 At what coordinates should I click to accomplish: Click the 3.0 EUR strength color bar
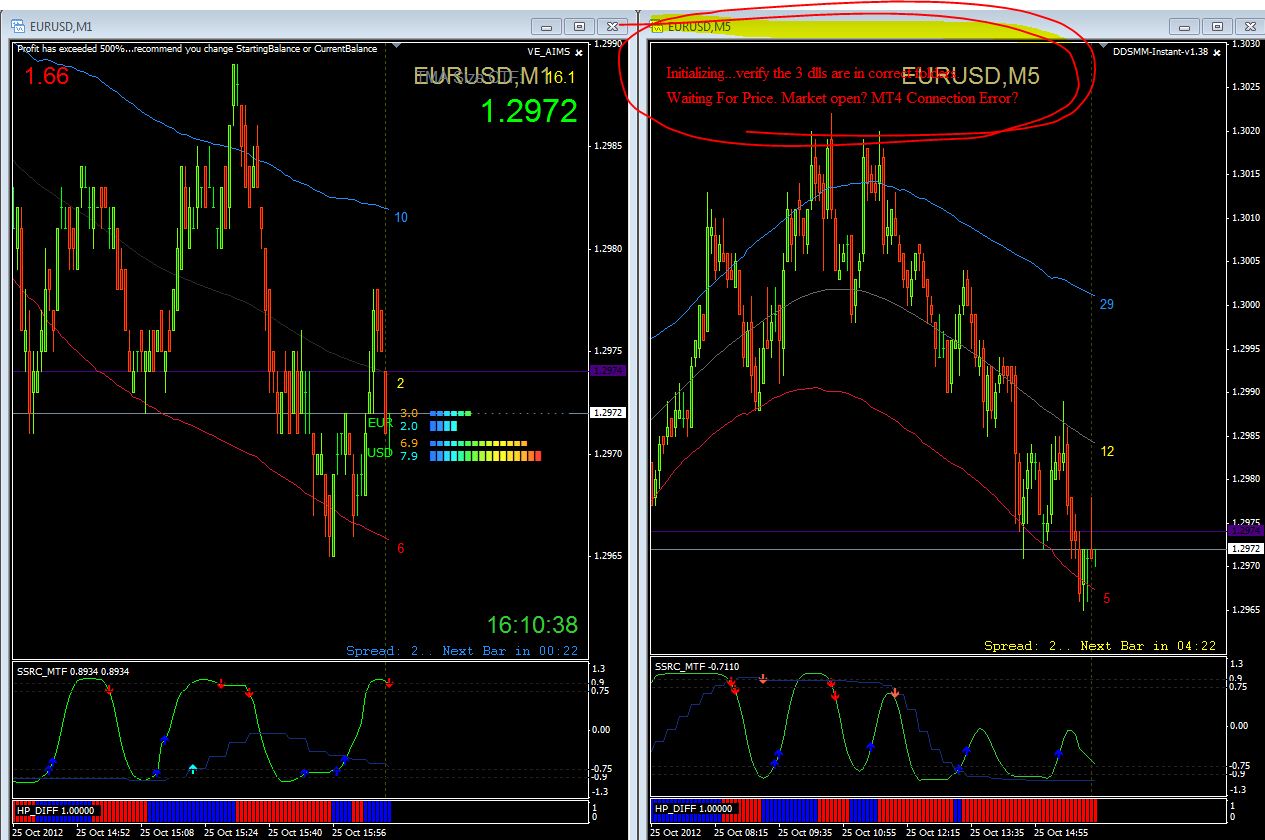pyautogui.click(x=450, y=412)
